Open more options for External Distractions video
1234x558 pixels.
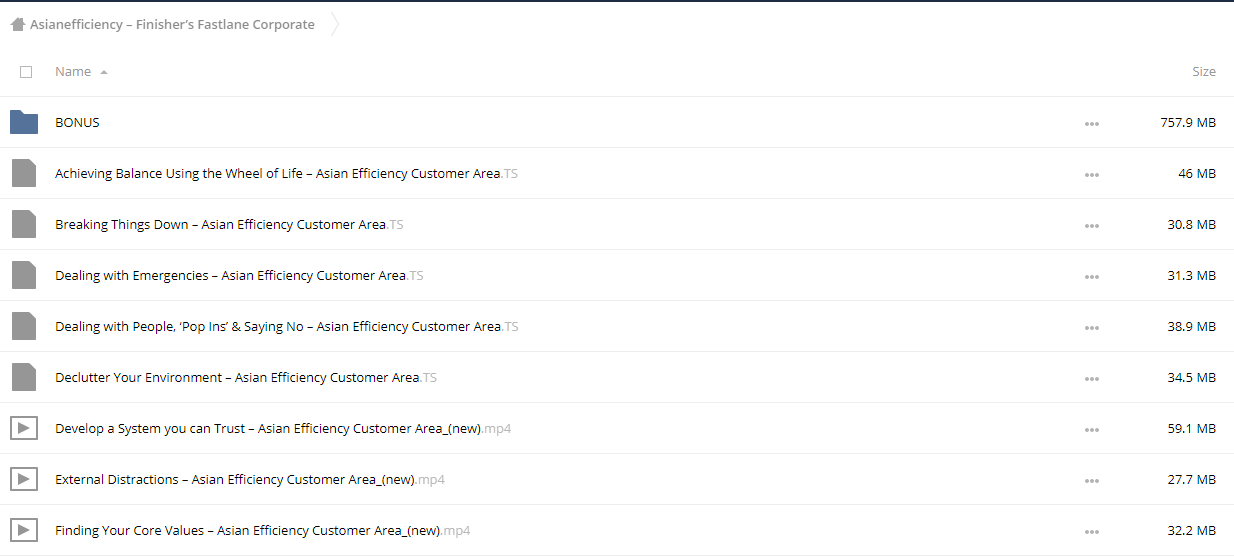(1092, 480)
